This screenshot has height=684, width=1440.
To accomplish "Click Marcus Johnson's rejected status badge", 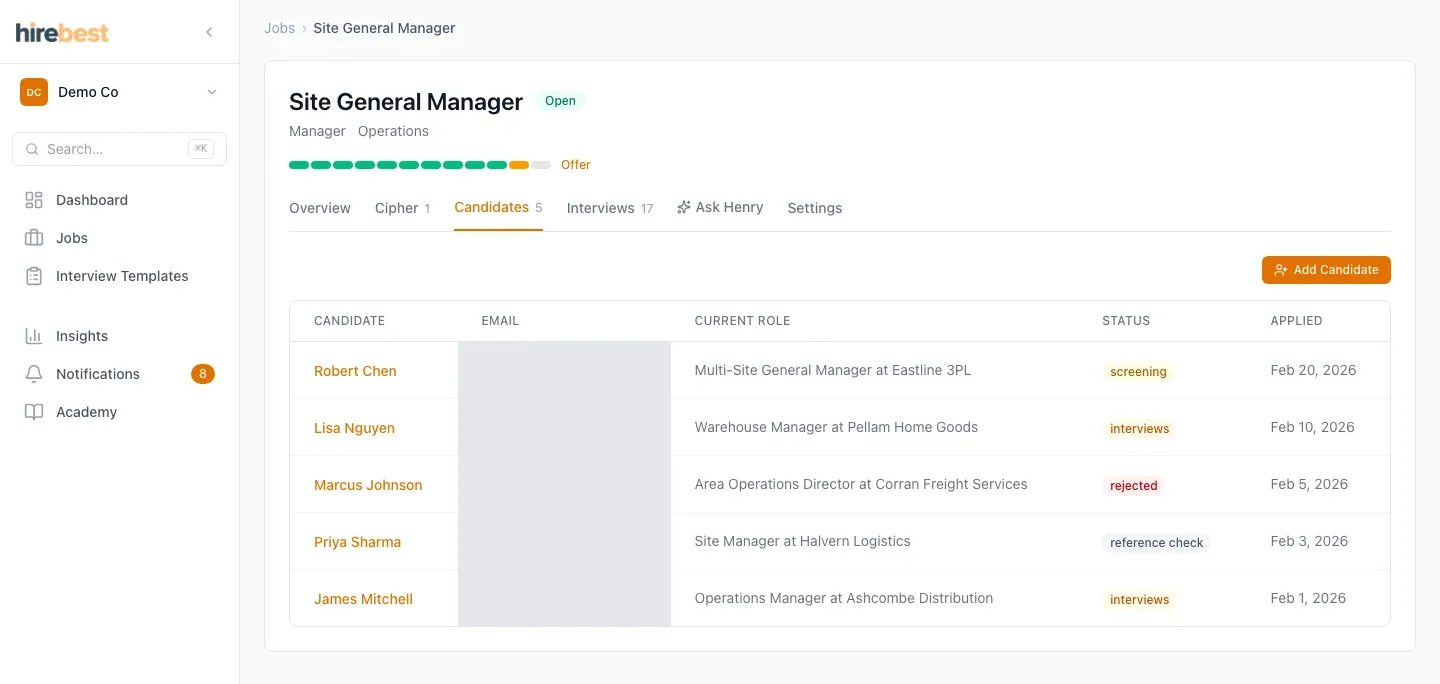I will tap(1134, 486).
